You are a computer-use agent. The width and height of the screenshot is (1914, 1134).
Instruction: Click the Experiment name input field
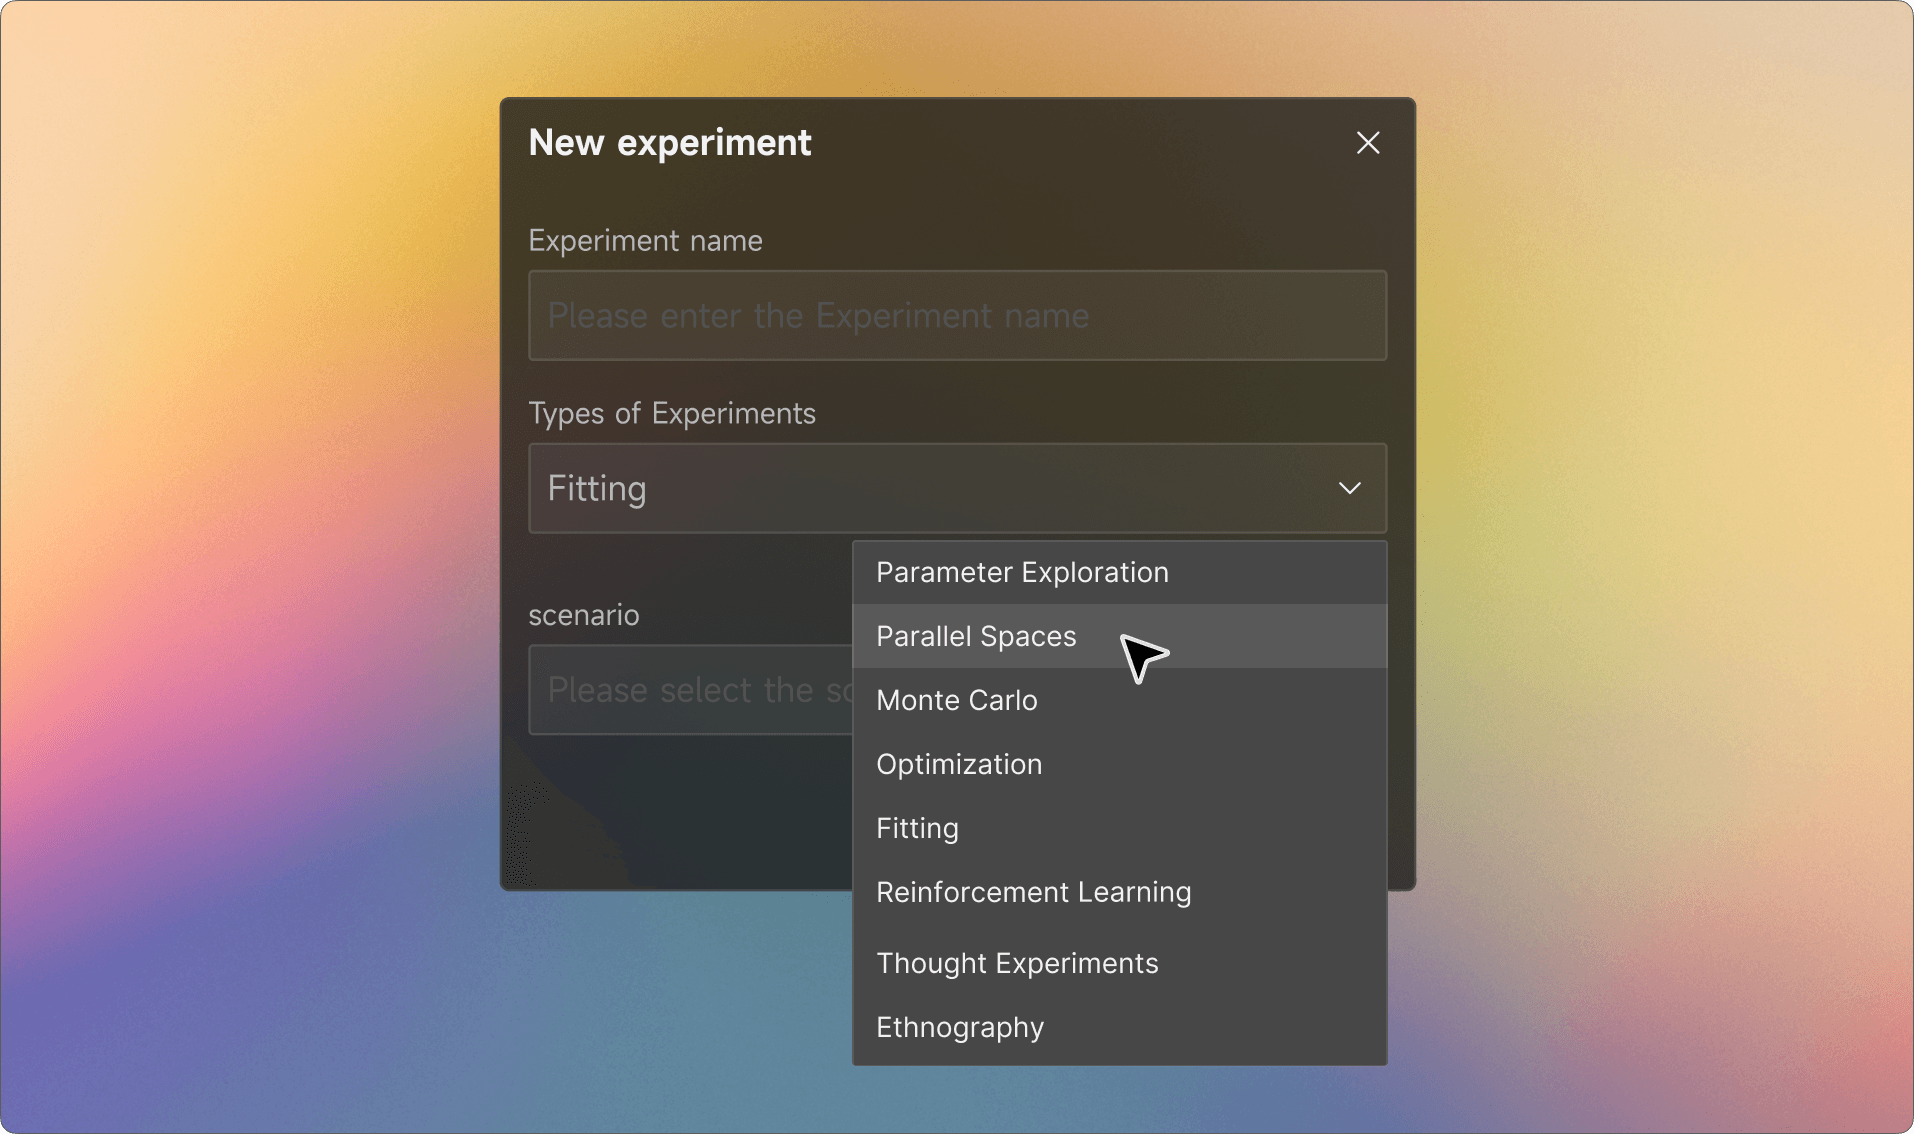[x=956, y=316]
